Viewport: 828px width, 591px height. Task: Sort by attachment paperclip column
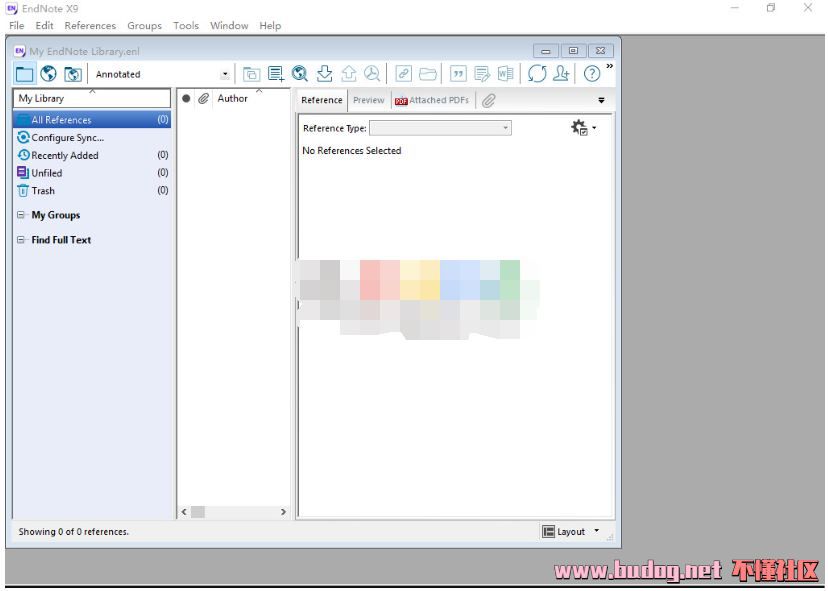203,98
